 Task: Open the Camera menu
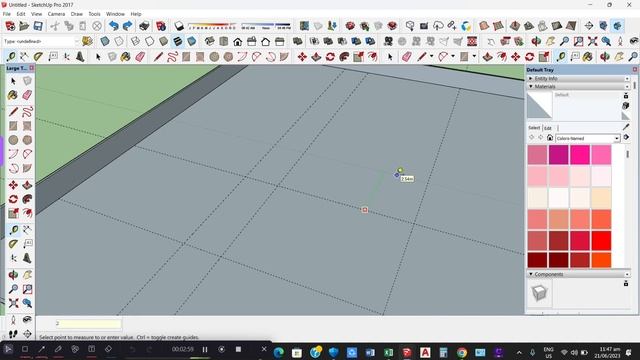point(56,14)
